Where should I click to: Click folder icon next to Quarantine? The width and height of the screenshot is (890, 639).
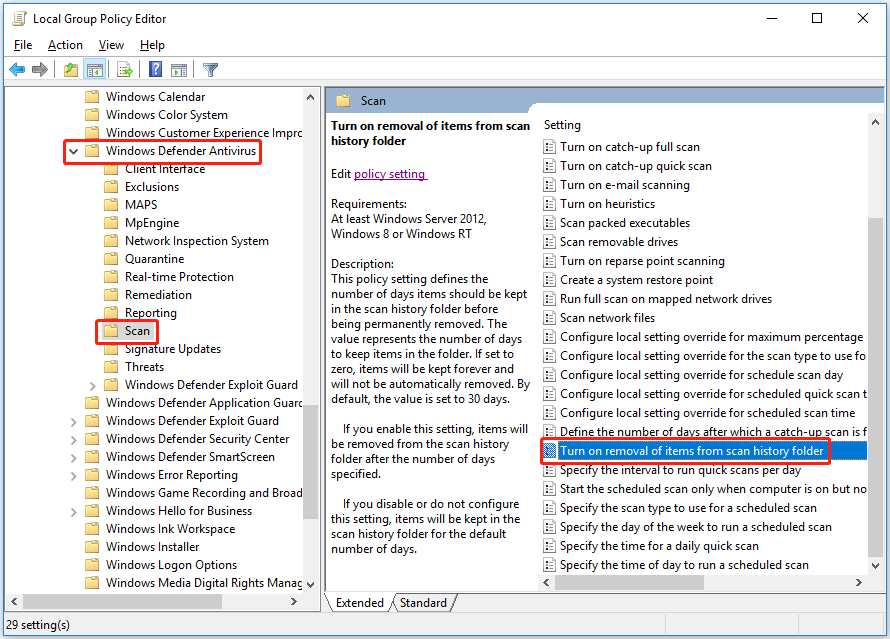tap(111, 259)
